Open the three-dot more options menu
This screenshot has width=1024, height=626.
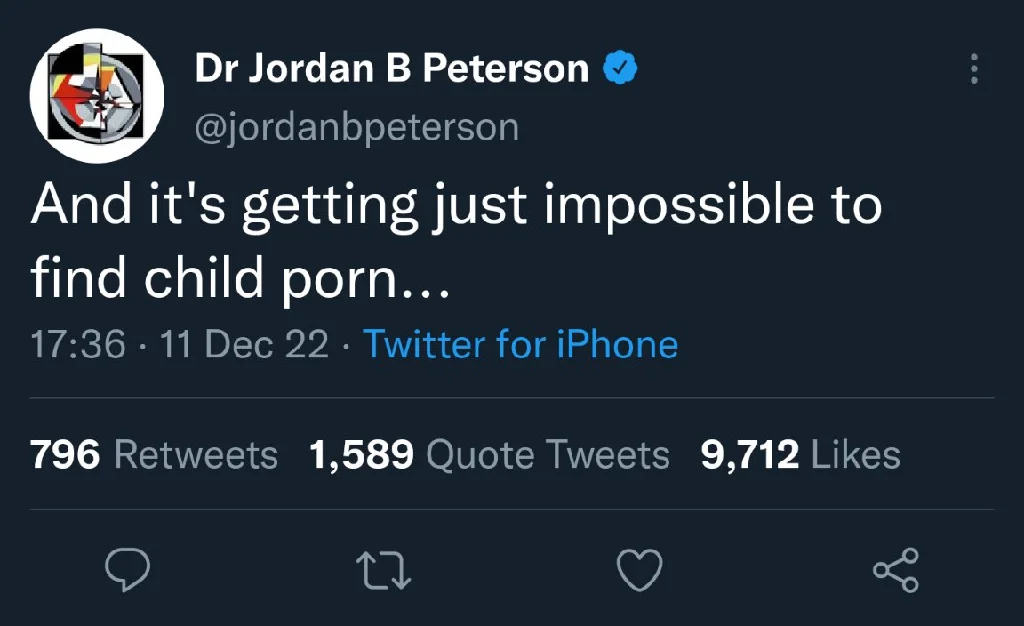coord(974,69)
